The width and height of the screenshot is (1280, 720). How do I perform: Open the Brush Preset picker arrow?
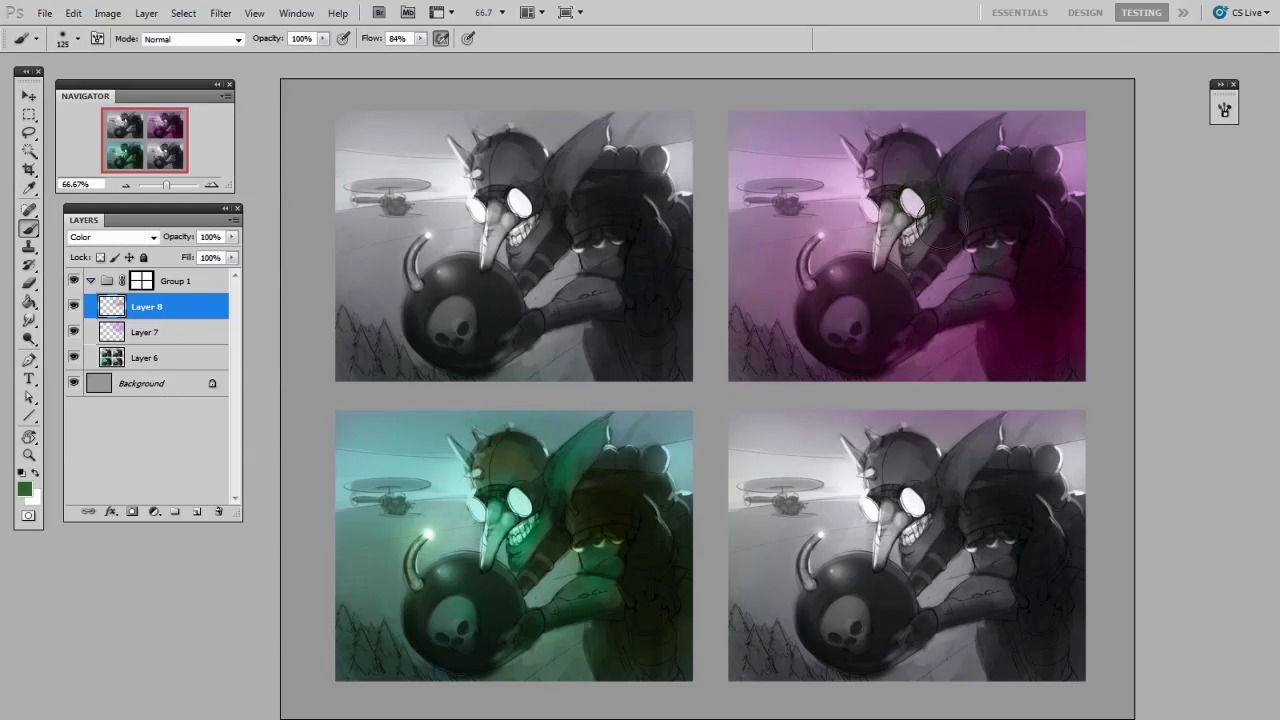pos(78,38)
